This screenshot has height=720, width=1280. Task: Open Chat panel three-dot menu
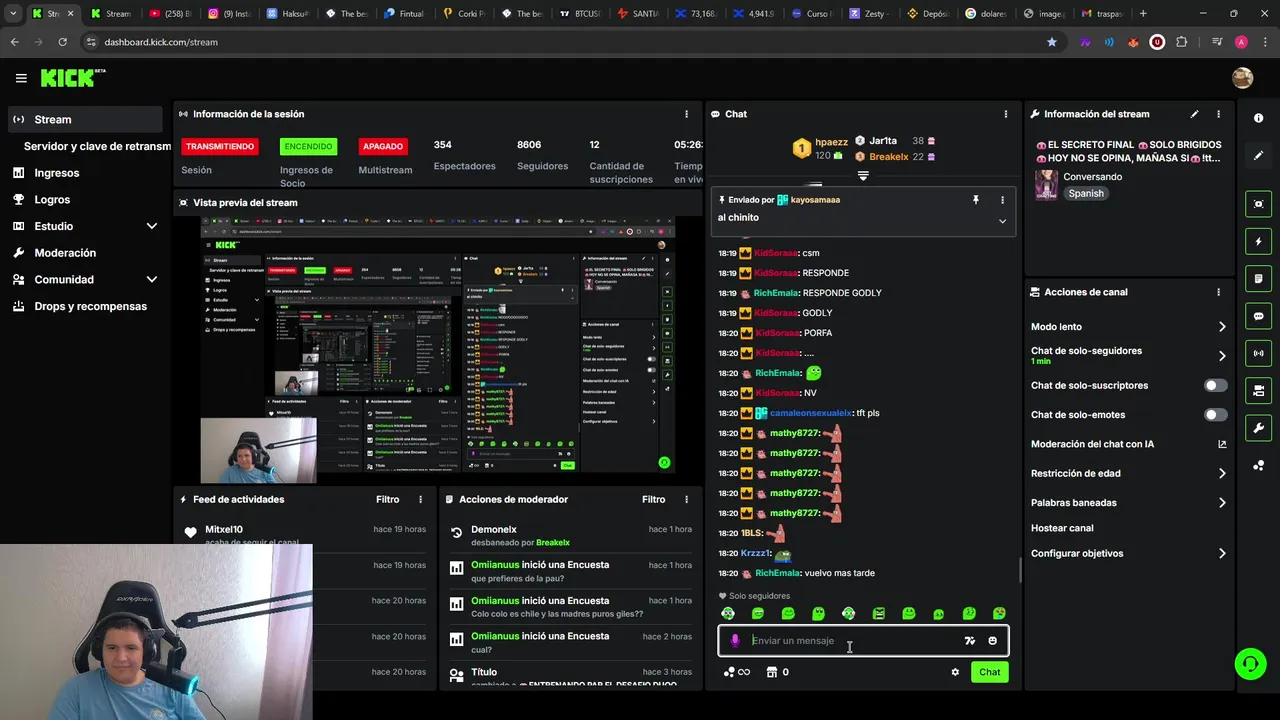(1005, 114)
